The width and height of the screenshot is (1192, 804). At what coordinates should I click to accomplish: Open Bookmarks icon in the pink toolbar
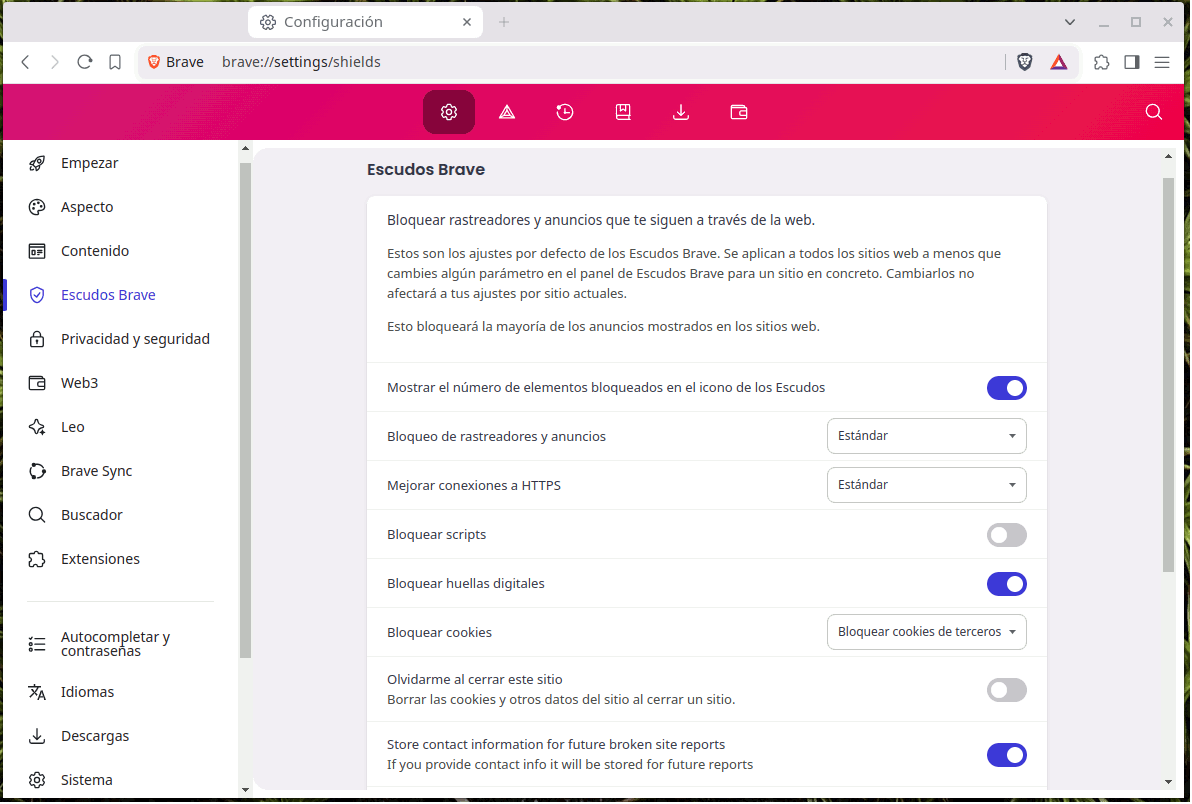[623, 112]
